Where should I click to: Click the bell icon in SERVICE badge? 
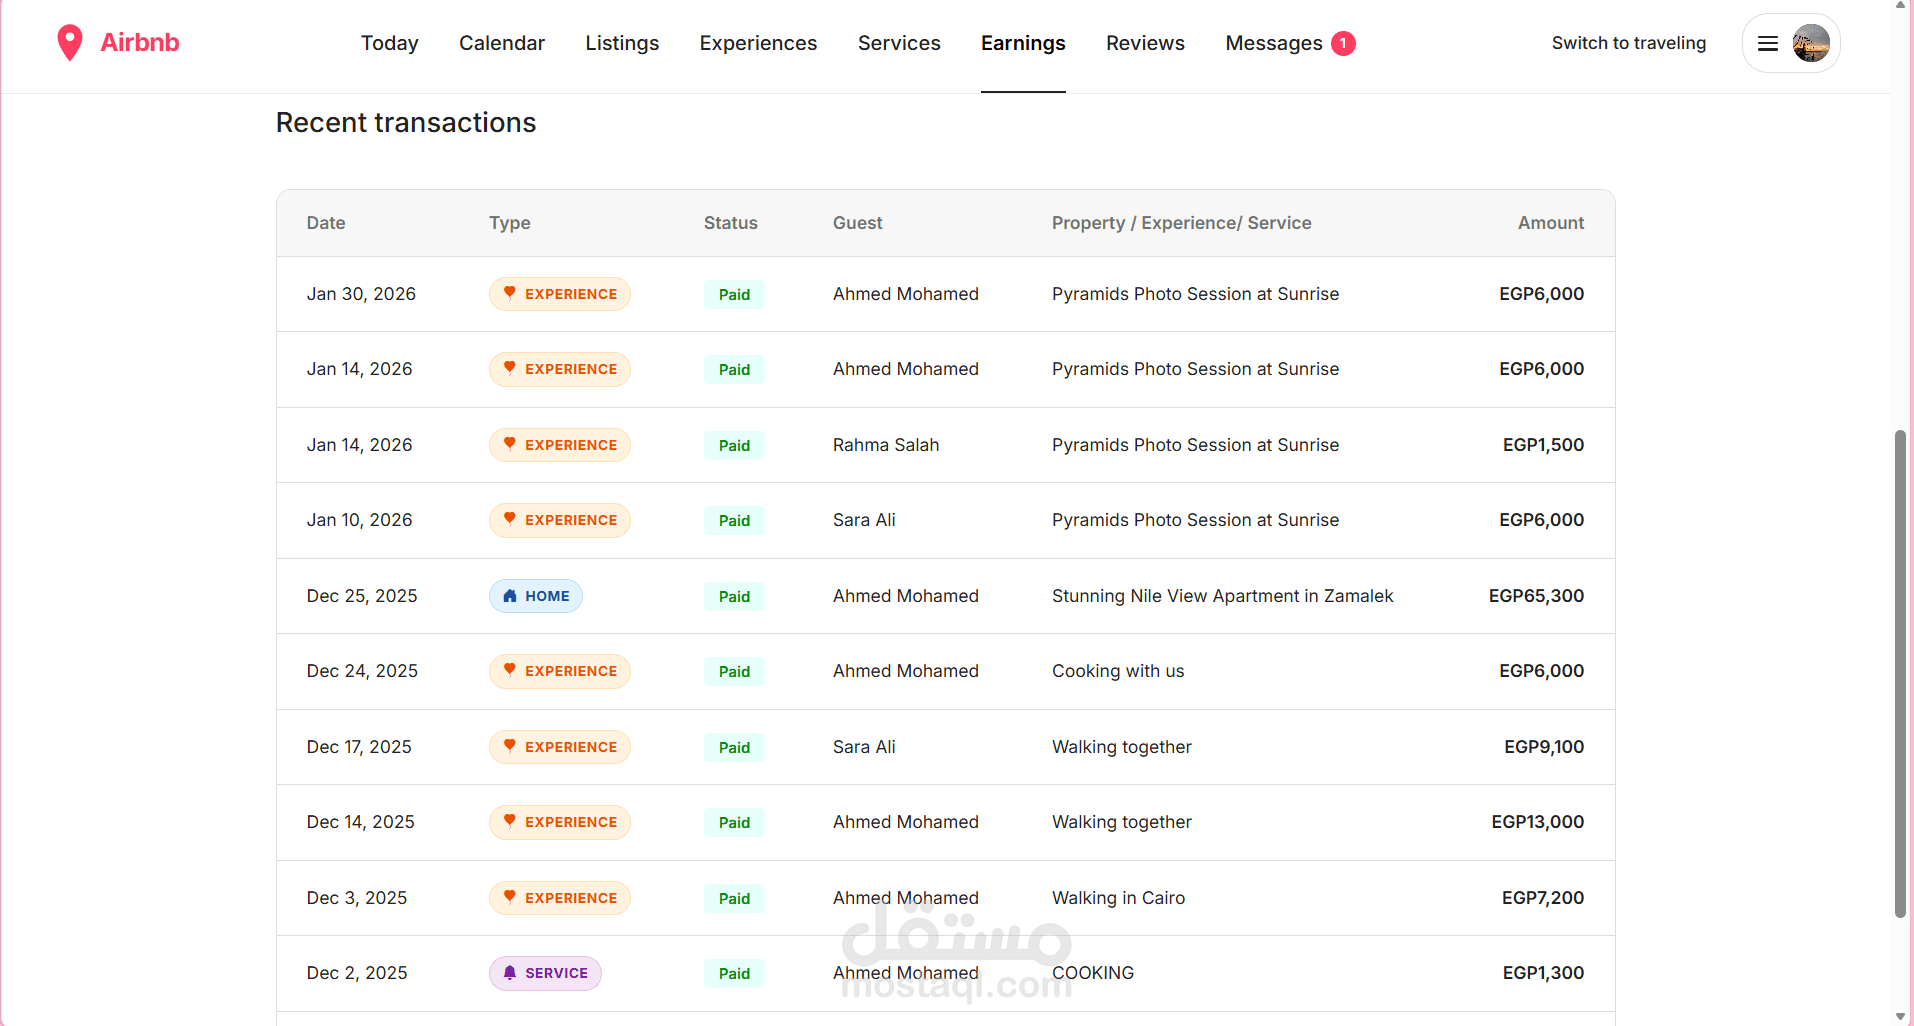[x=510, y=973]
